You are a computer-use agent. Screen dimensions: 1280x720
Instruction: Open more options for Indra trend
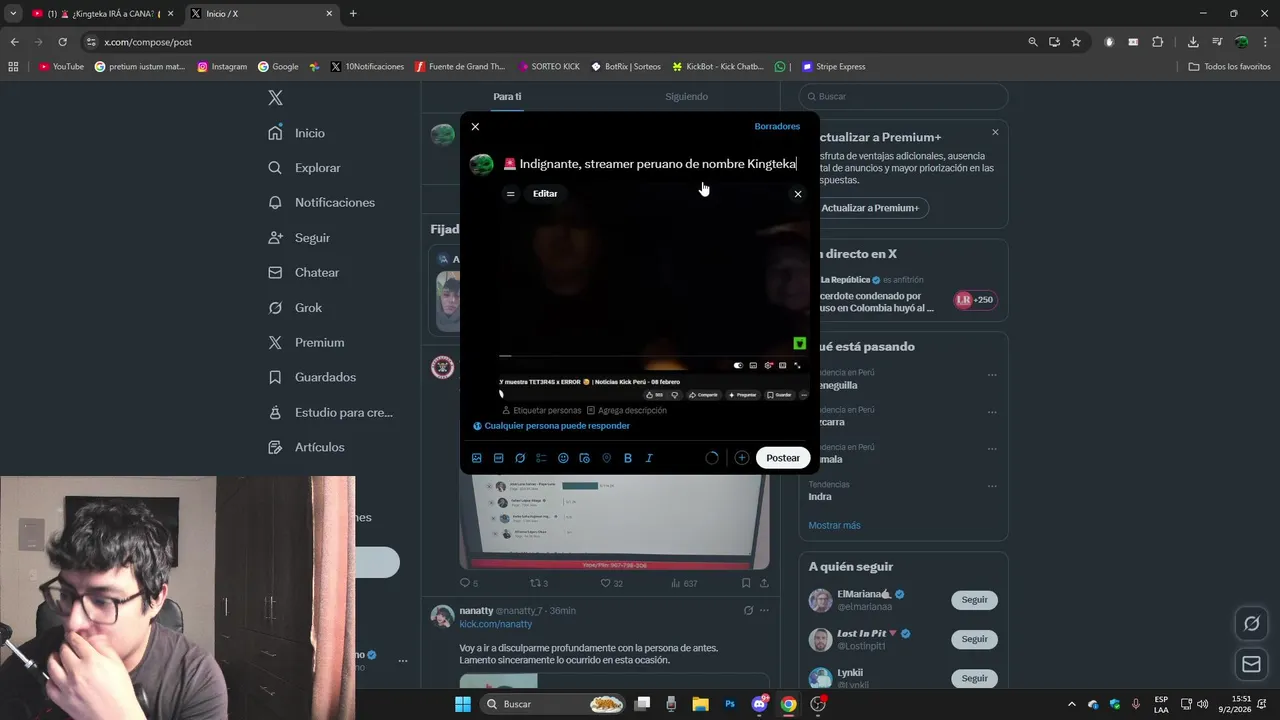pos(992,487)
